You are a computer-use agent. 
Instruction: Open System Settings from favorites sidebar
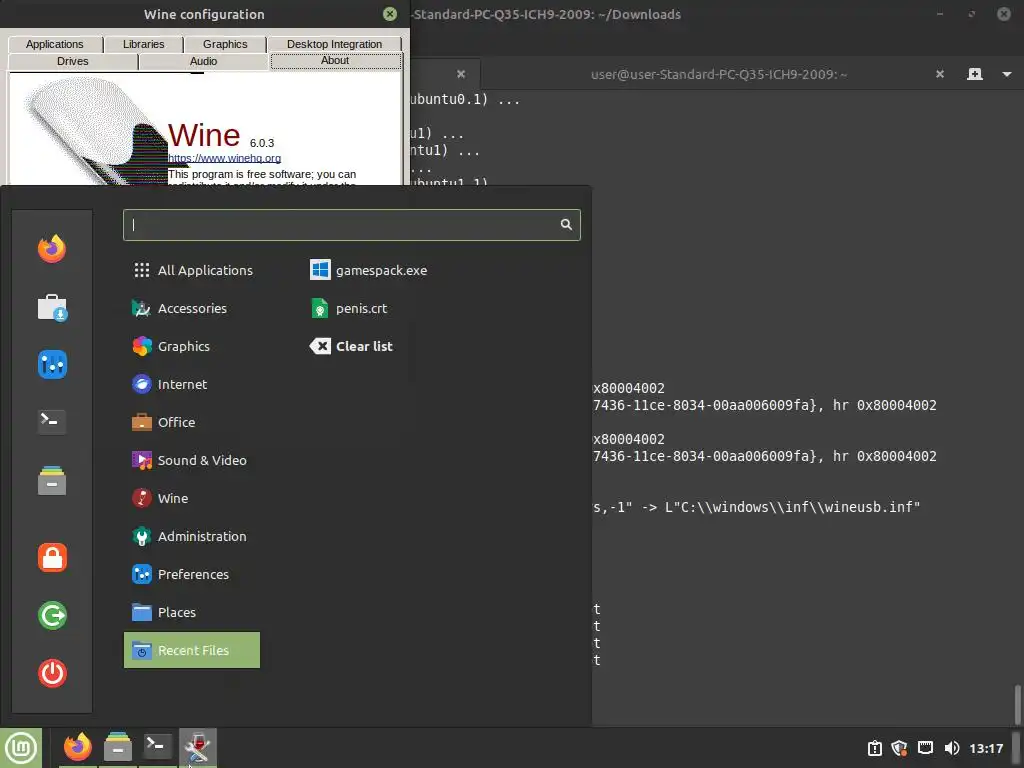point(52,364)
